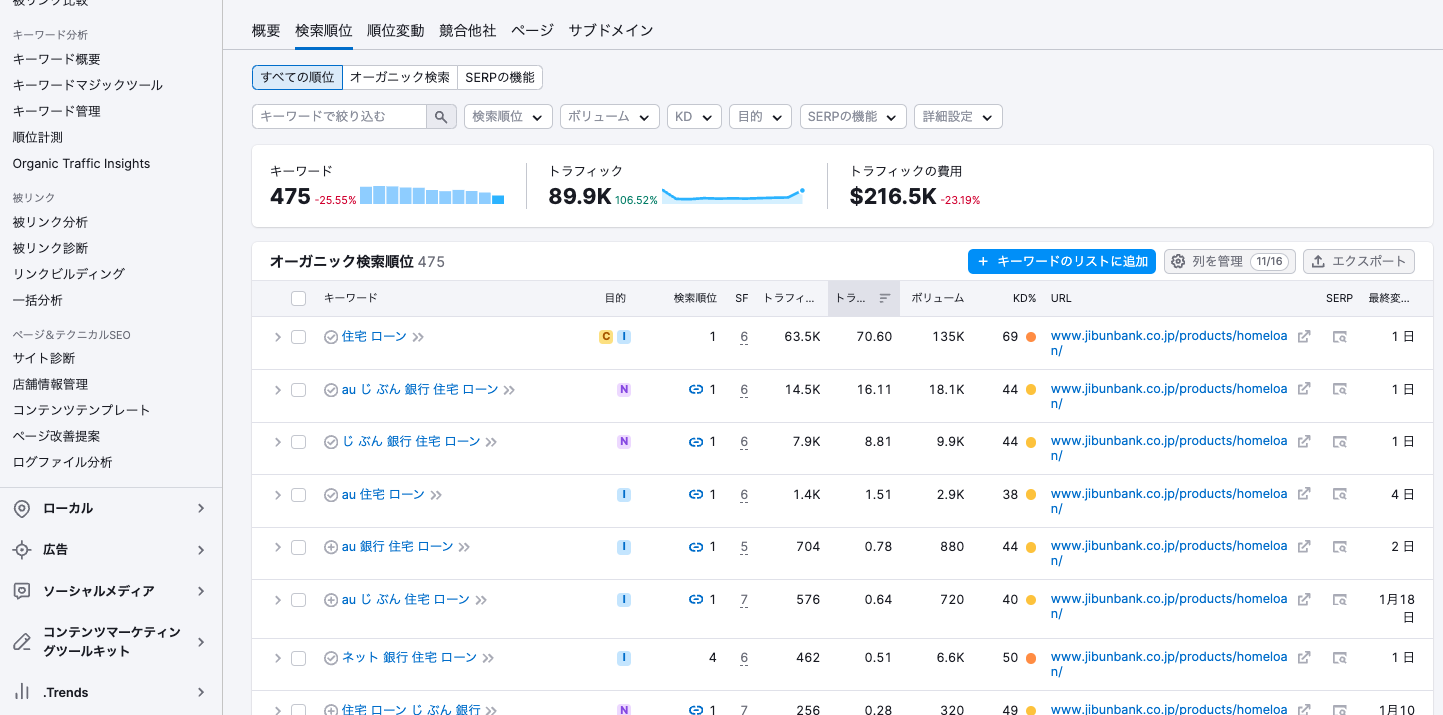Click the check circle icon beside 住宅 ローン
Viewport: 1443px width, 715px height.
pyautogui.click(x=331, y=337)
